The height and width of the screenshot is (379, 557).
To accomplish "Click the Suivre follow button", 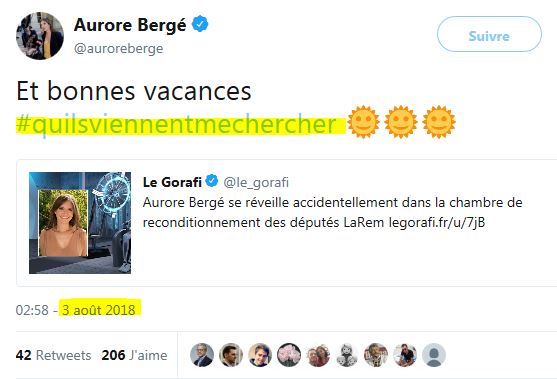I will 489,34.
